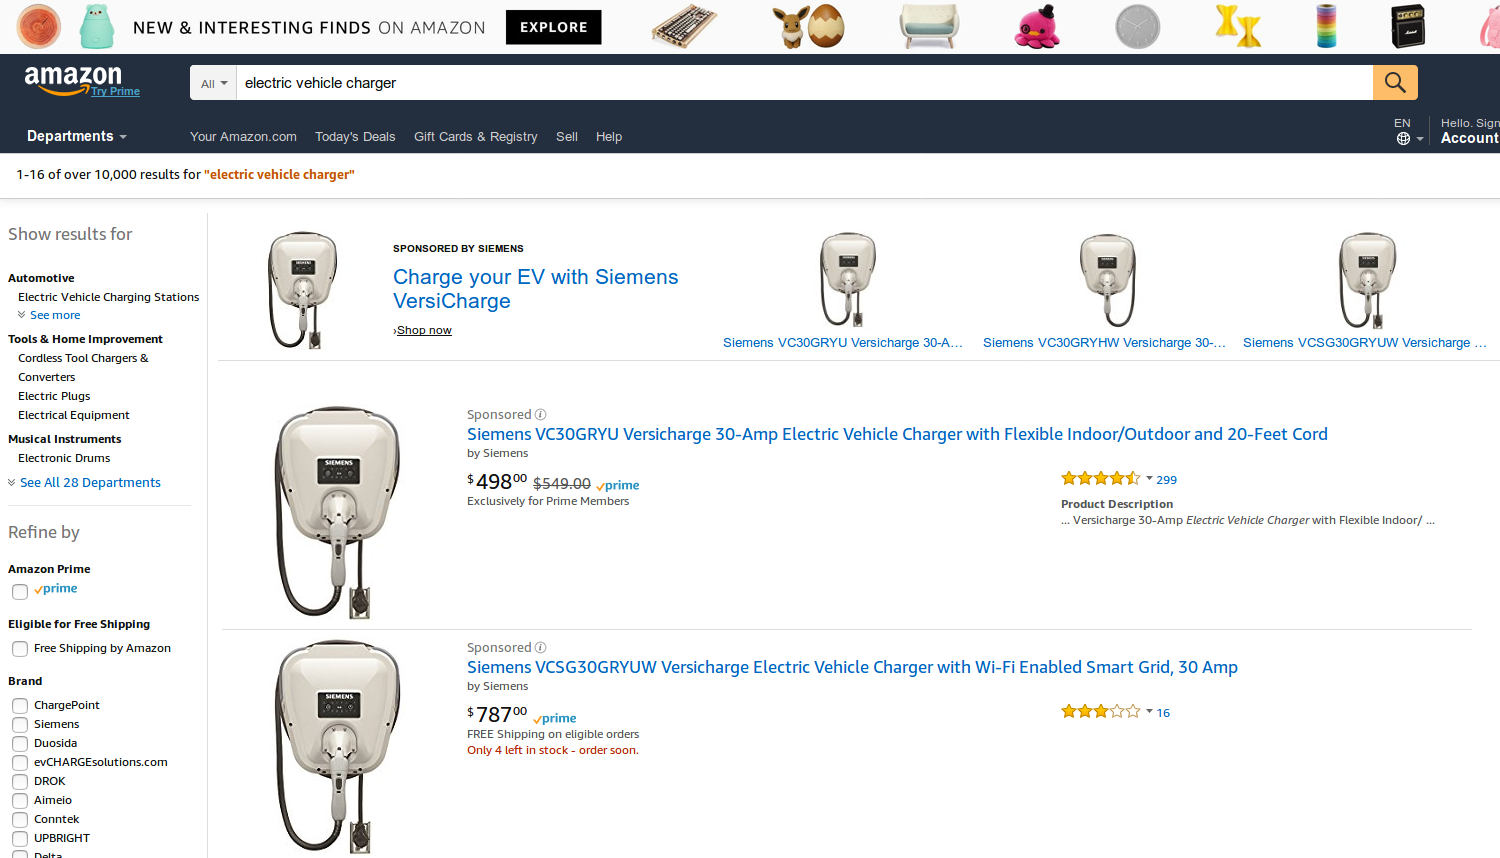Click the Sponsored info icon for VC30GRYU
1500x858 pixels.
pos(541,415)
